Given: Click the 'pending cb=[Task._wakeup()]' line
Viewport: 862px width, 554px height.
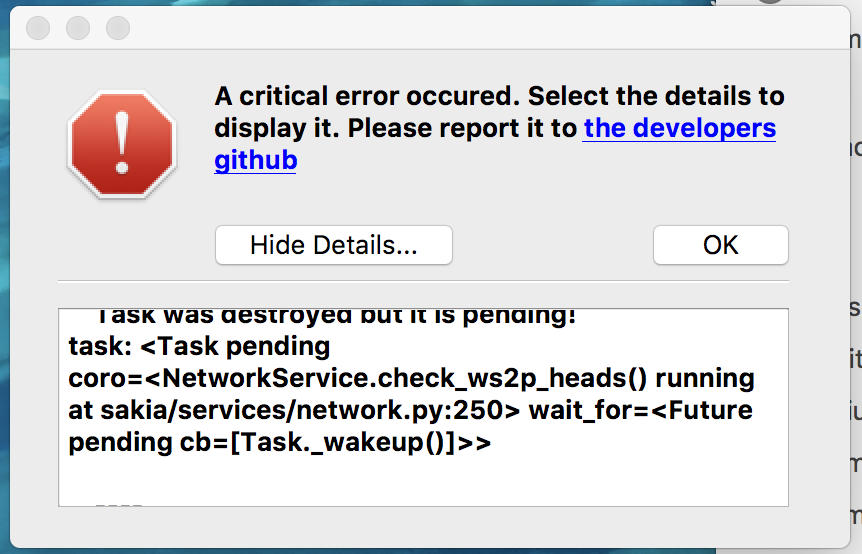Looking at the screenshot, I should click(279, 442).
